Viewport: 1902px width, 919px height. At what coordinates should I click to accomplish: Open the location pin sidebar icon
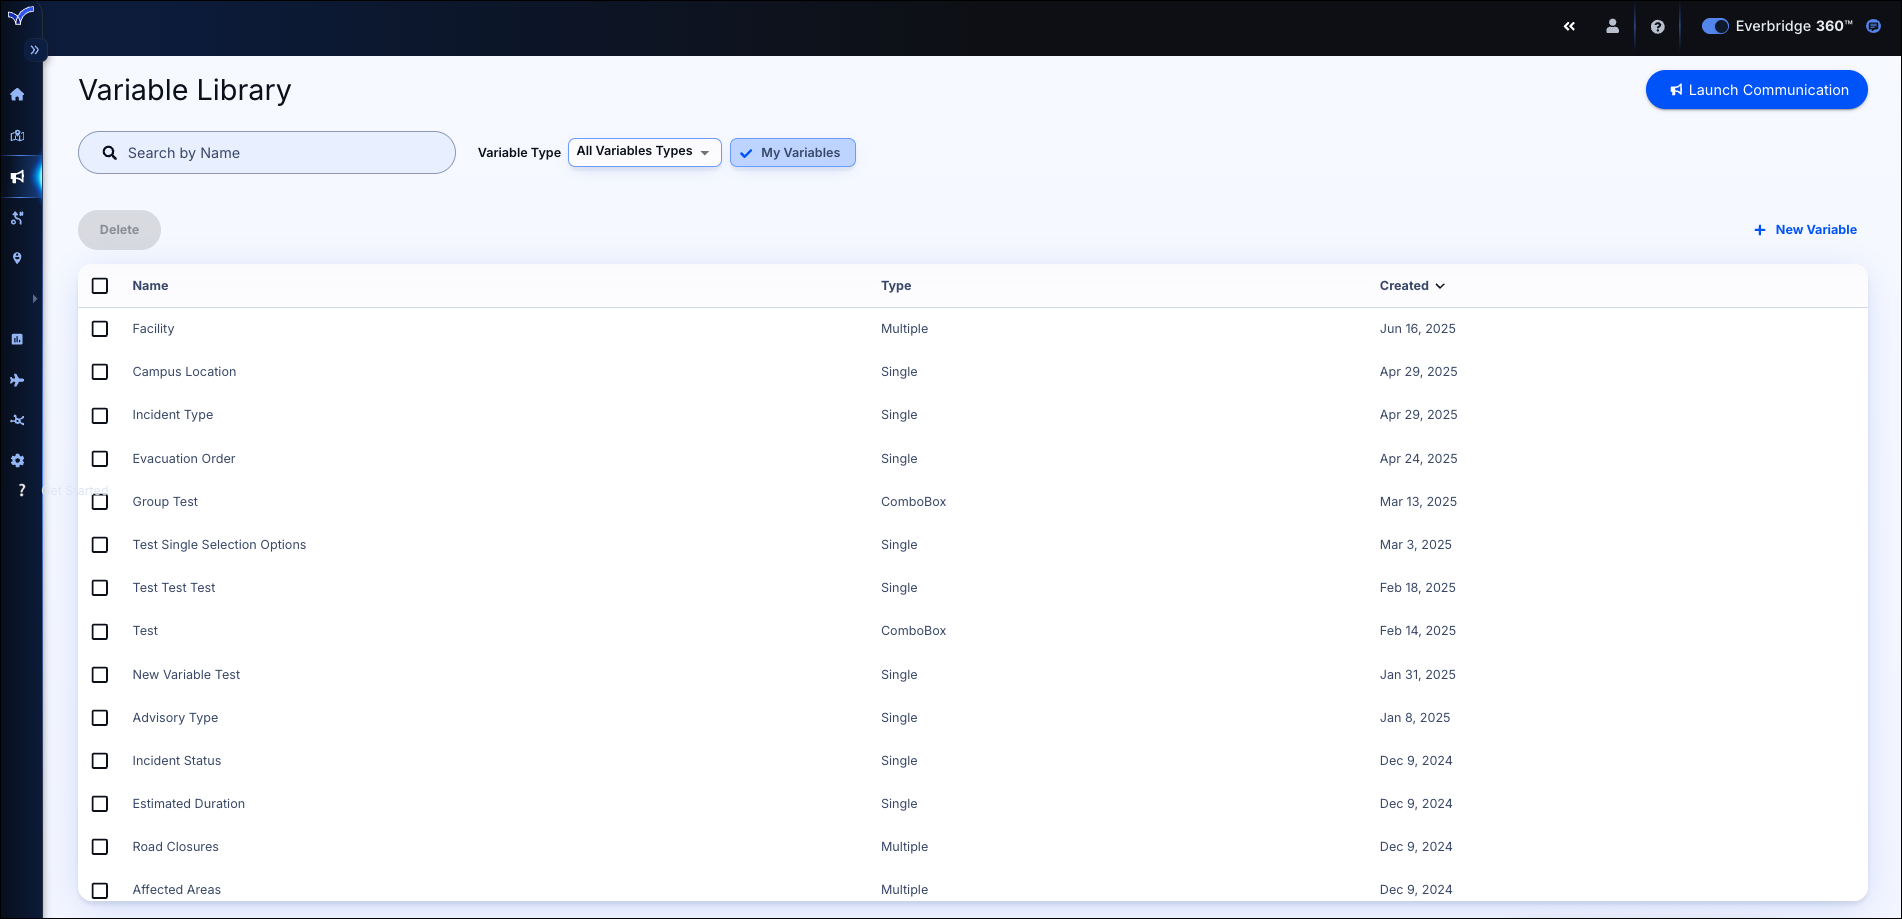tap(17, 258)
